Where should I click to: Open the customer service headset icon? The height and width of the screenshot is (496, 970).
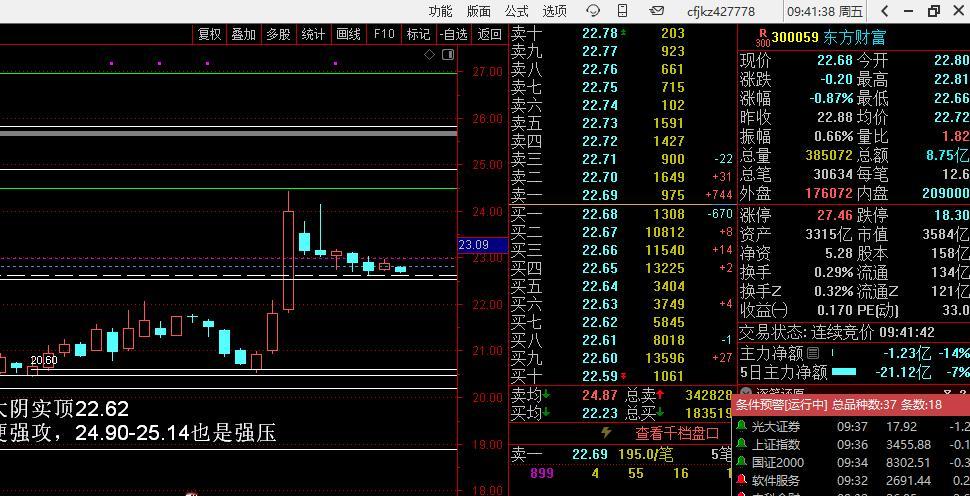[593, 11]
